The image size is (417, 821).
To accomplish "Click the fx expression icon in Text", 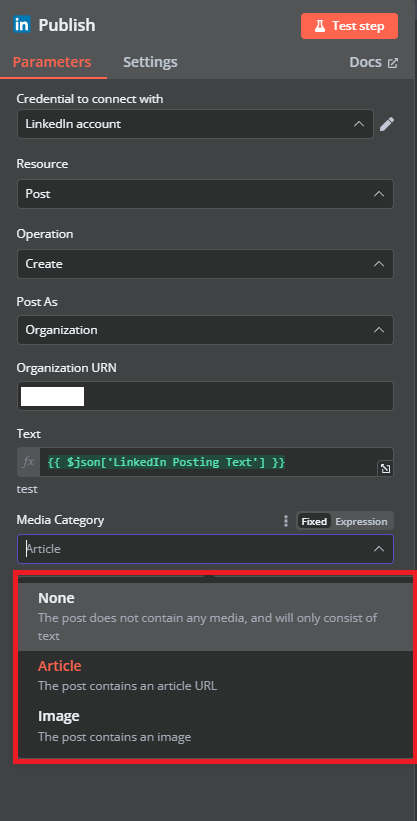I will pyautogui.click(x=29, y=462).
